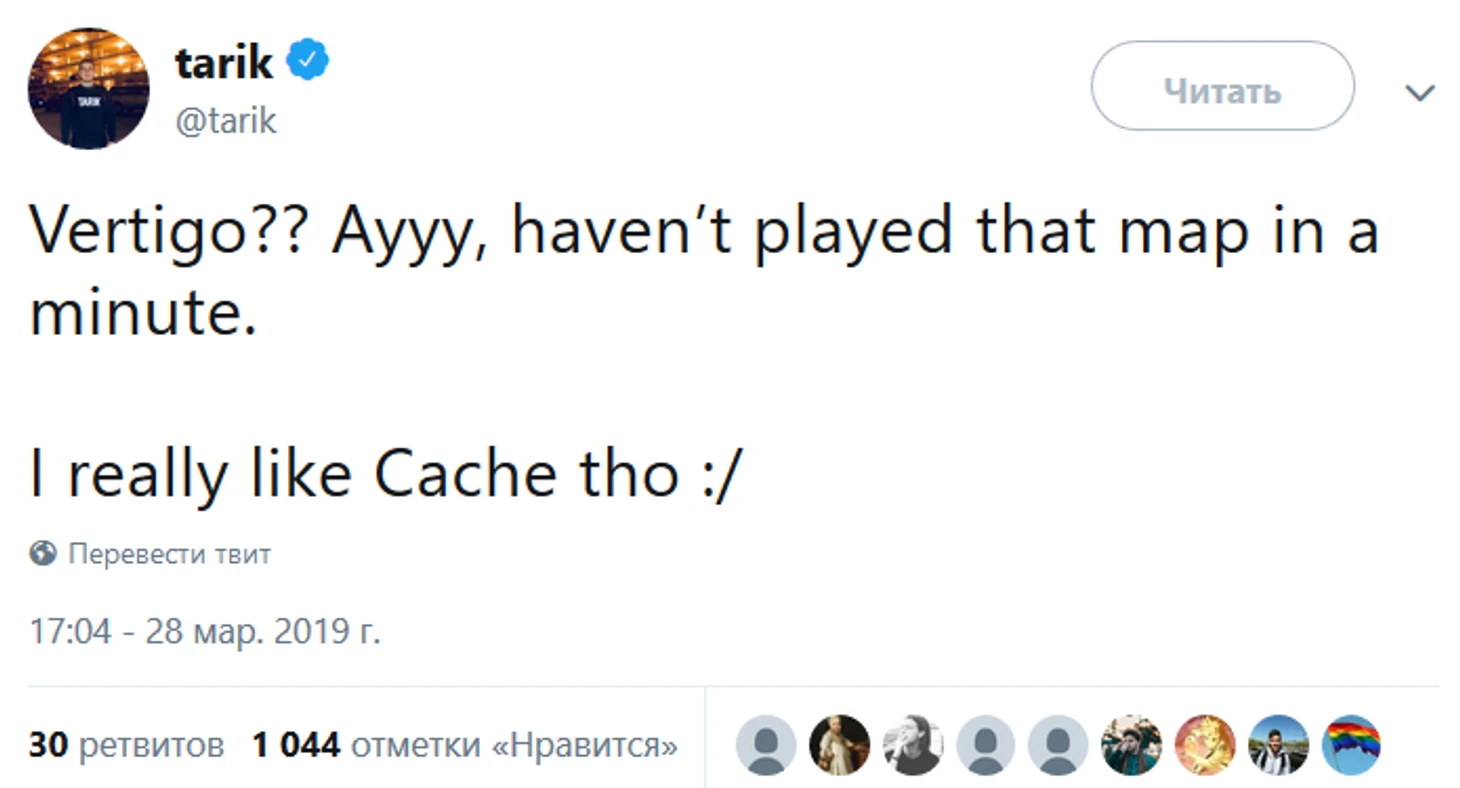The image size is (1460, 788).
Task: Open the backpack man's outdoor avatar
Action: pyautogui.click(x=1278, y=745)
